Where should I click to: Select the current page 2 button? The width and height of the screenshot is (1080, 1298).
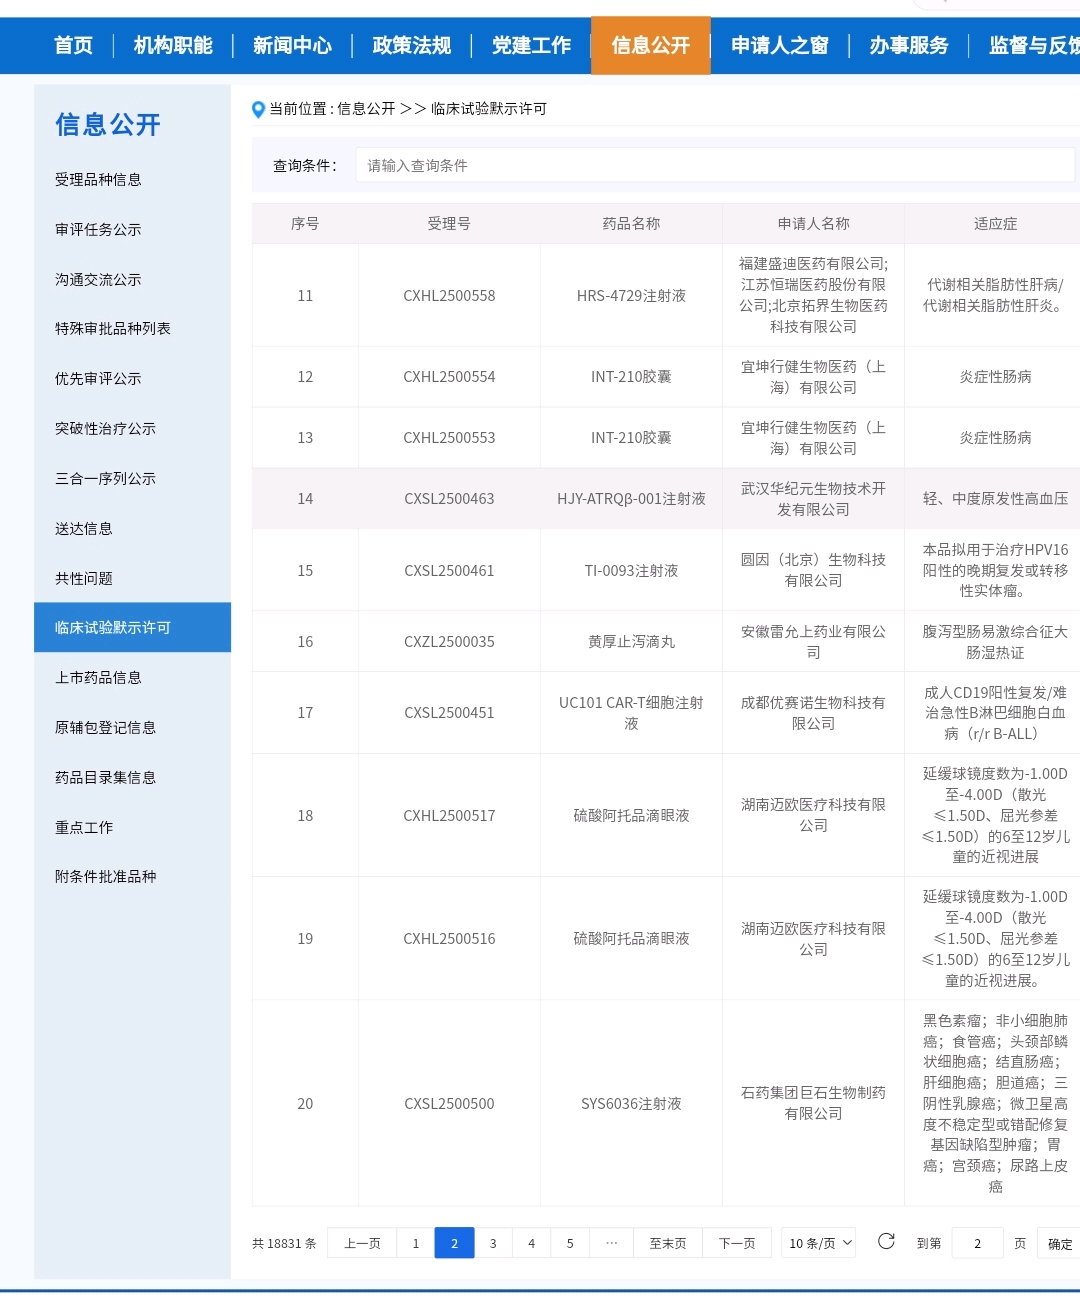point(454,1243)
